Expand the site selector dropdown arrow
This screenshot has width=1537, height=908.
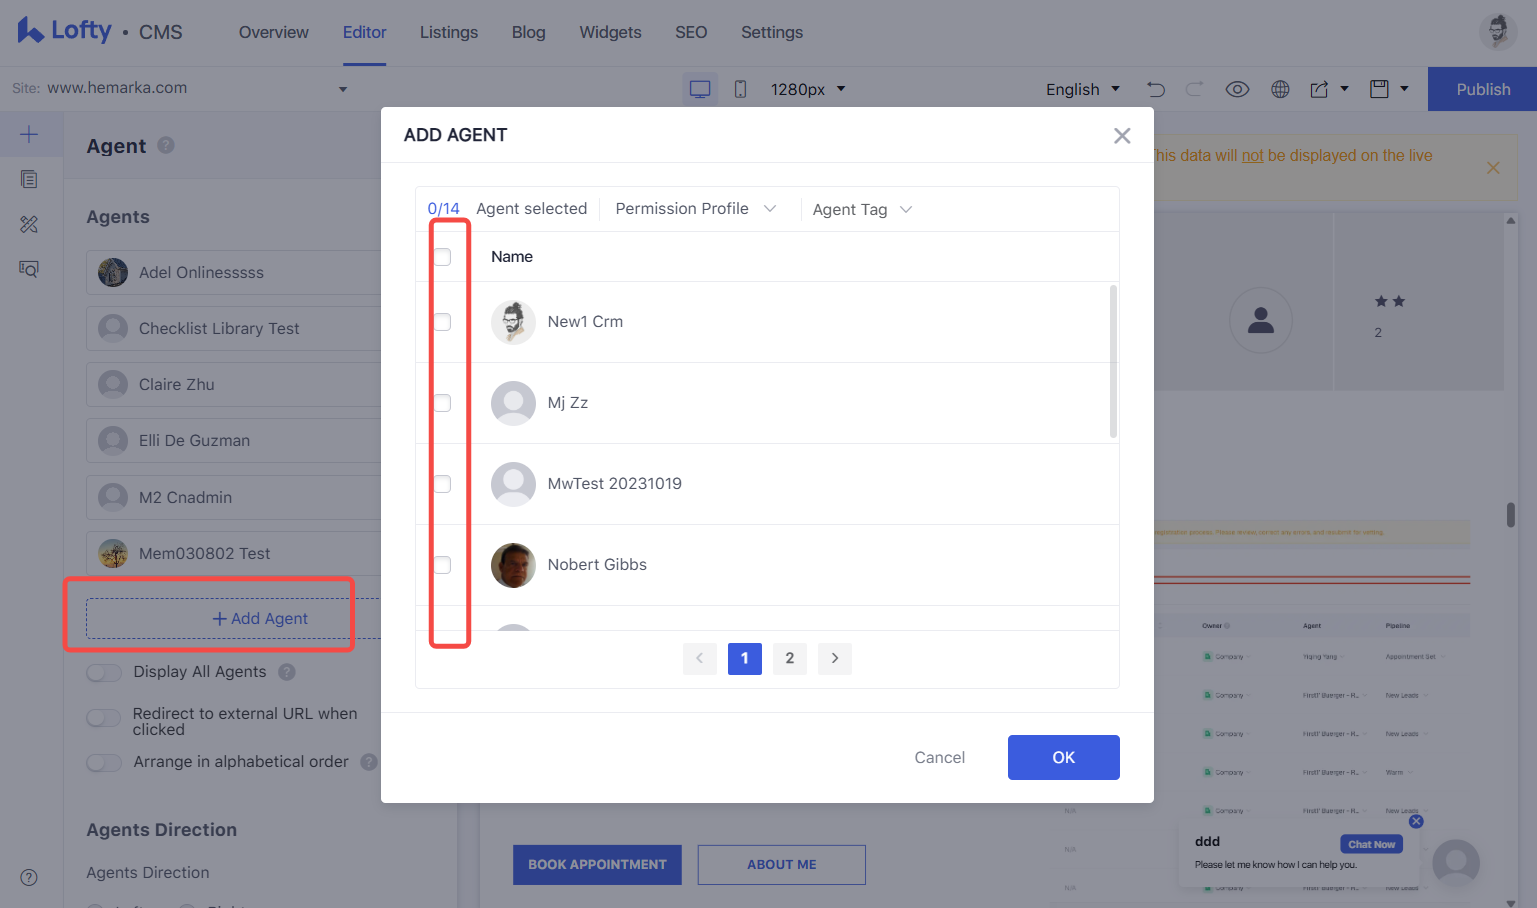[343, 89]
